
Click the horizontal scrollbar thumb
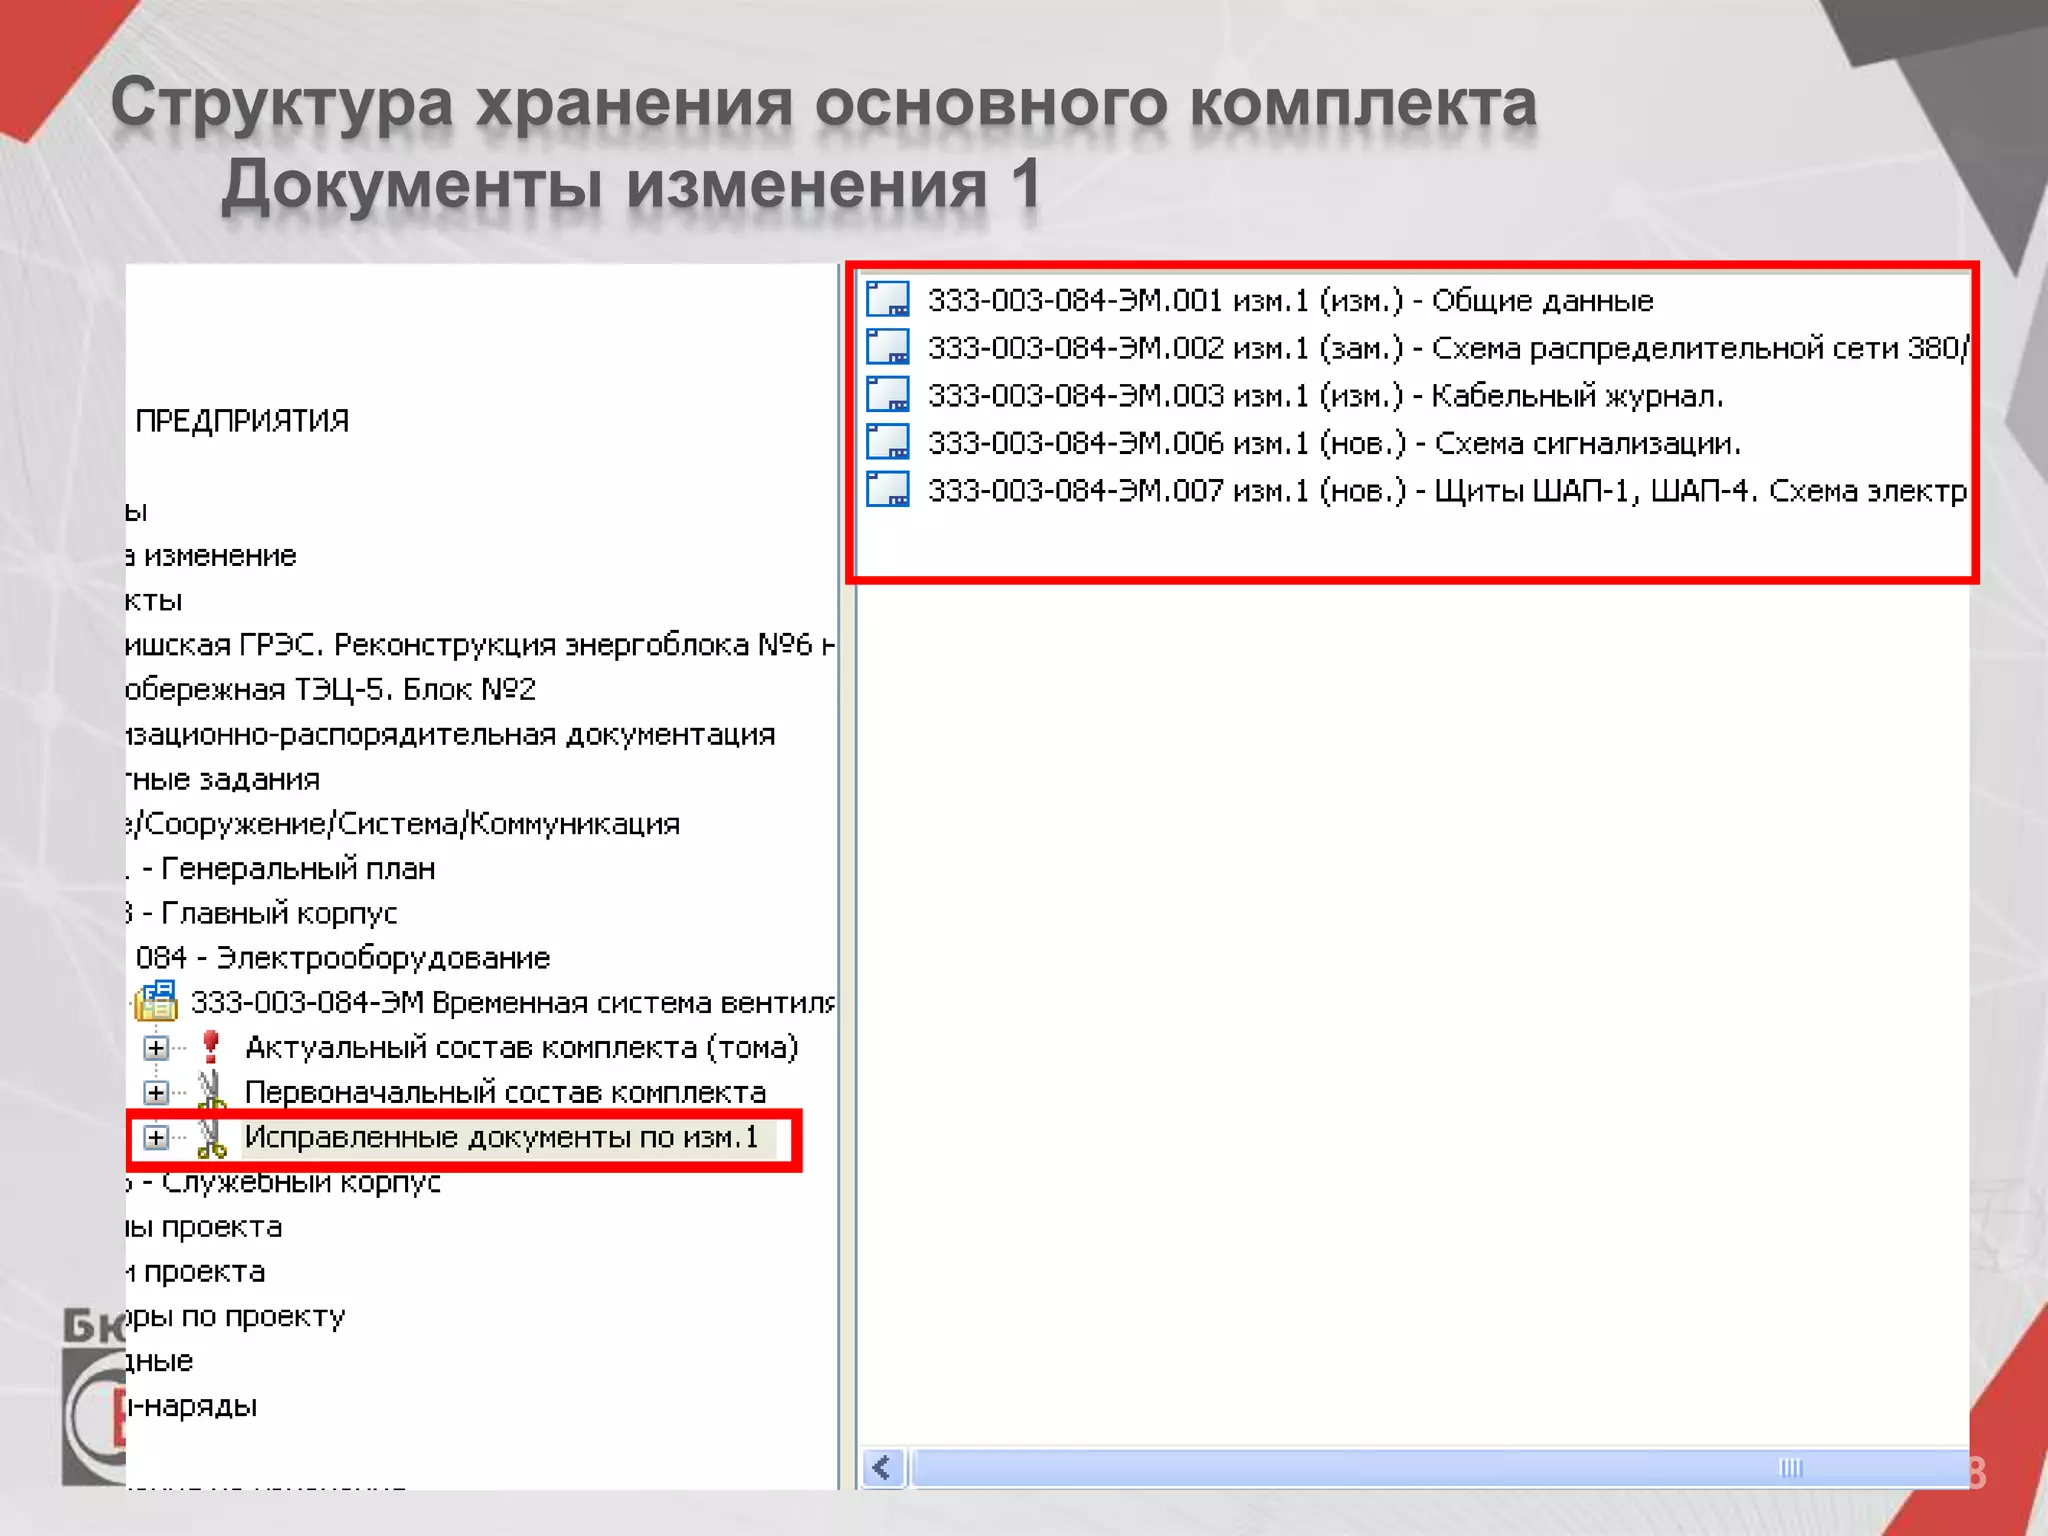[x=1440, y=1467]
